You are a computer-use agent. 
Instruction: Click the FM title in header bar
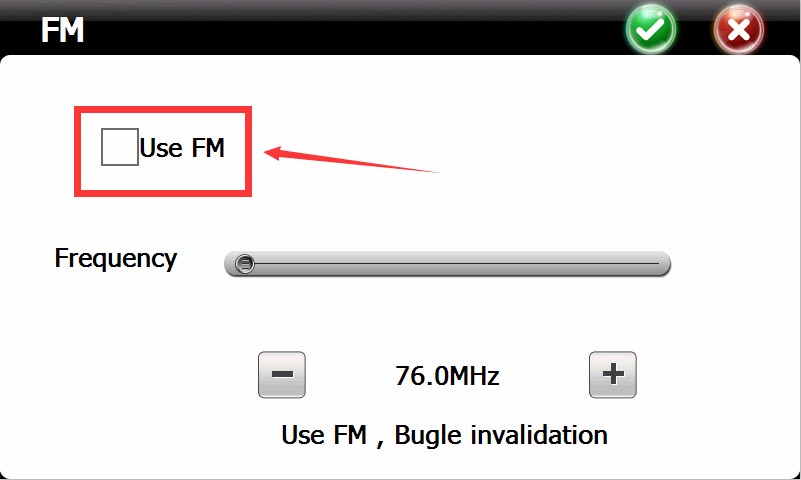pyautogui.click(x=62, y=30)
